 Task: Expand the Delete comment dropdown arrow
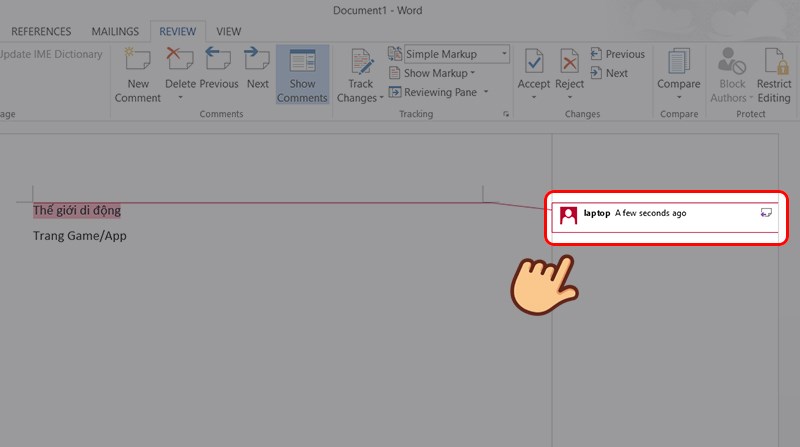point(180,97)
